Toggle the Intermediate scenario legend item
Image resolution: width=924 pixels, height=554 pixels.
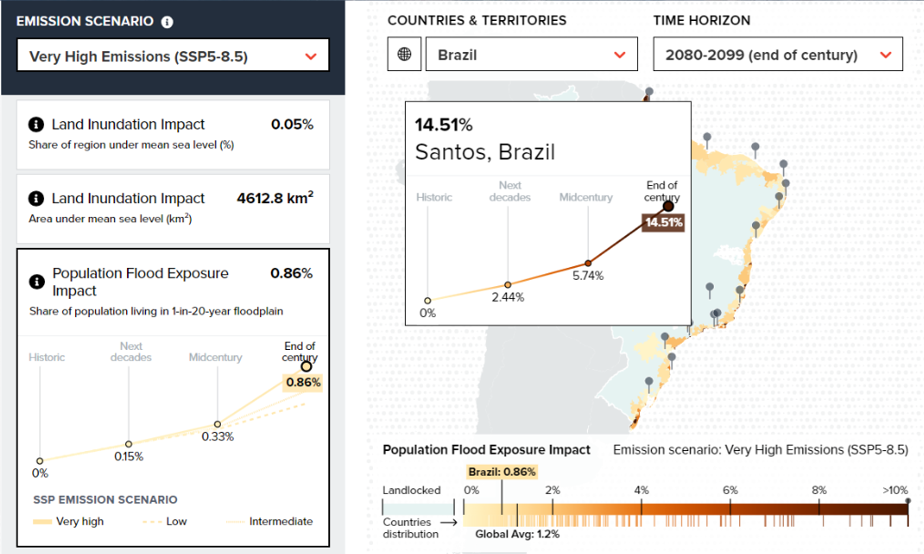(269, 522)
